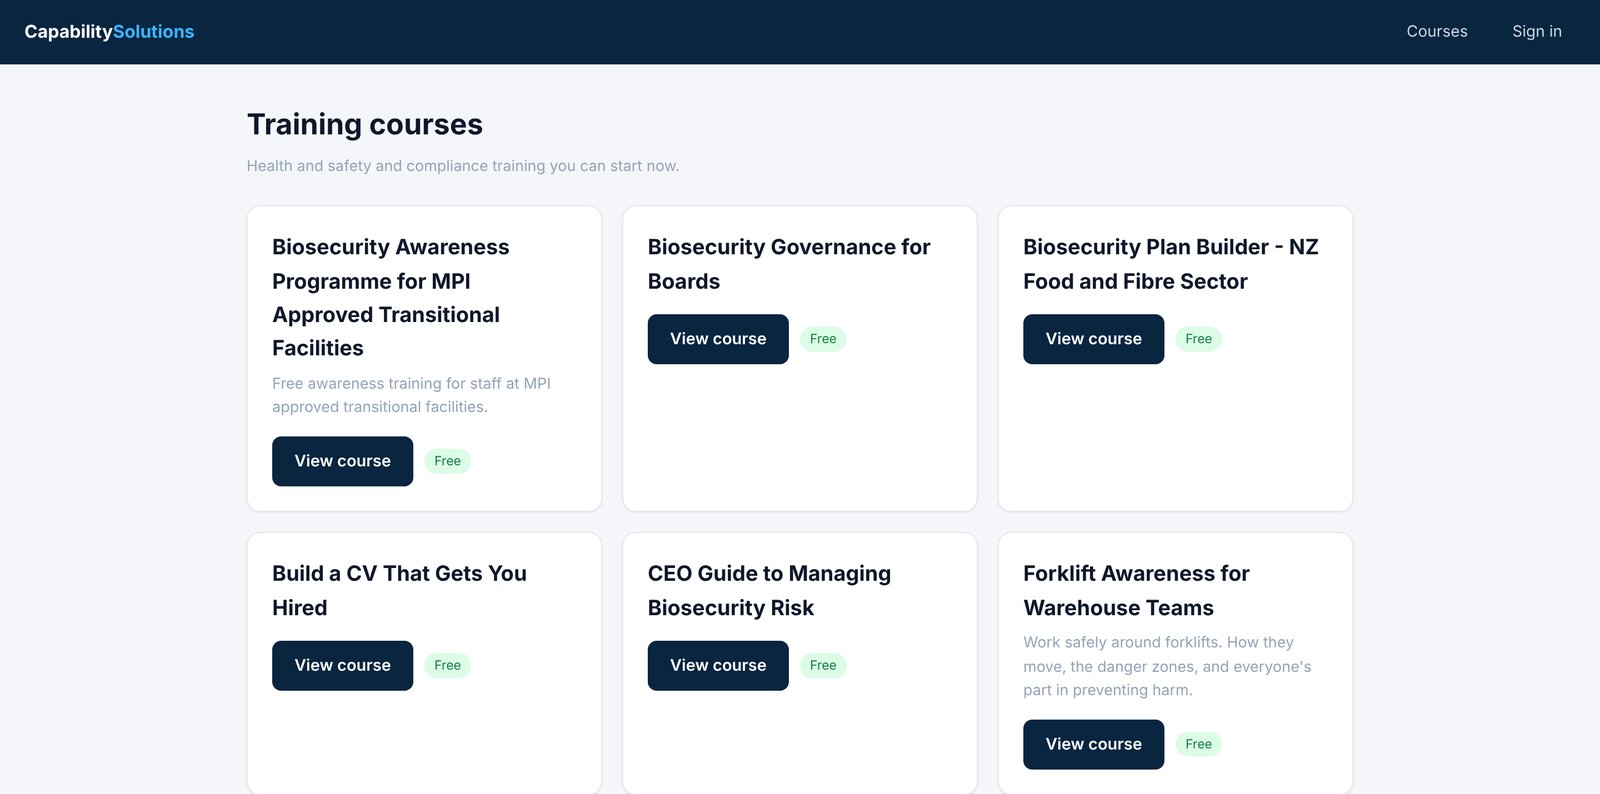Click the 'Work safely around forklifts' description
Screen dimensions: 1600x794
[x=1167, y=666]
